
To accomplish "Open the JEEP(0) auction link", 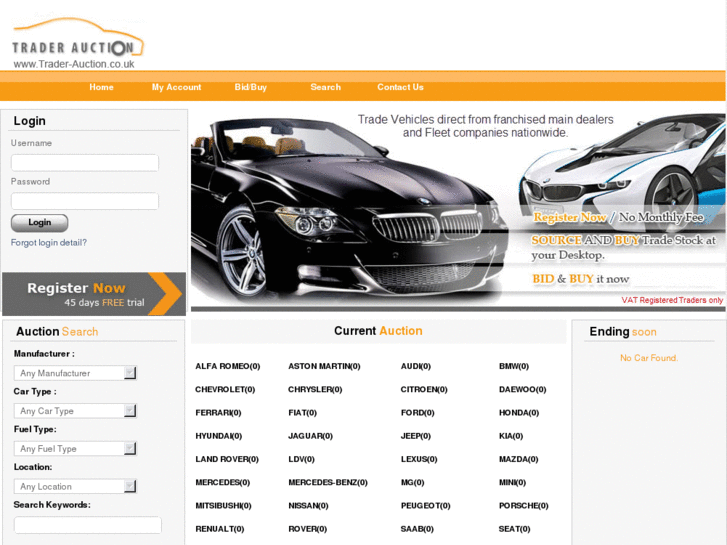I will pos(415,436).
